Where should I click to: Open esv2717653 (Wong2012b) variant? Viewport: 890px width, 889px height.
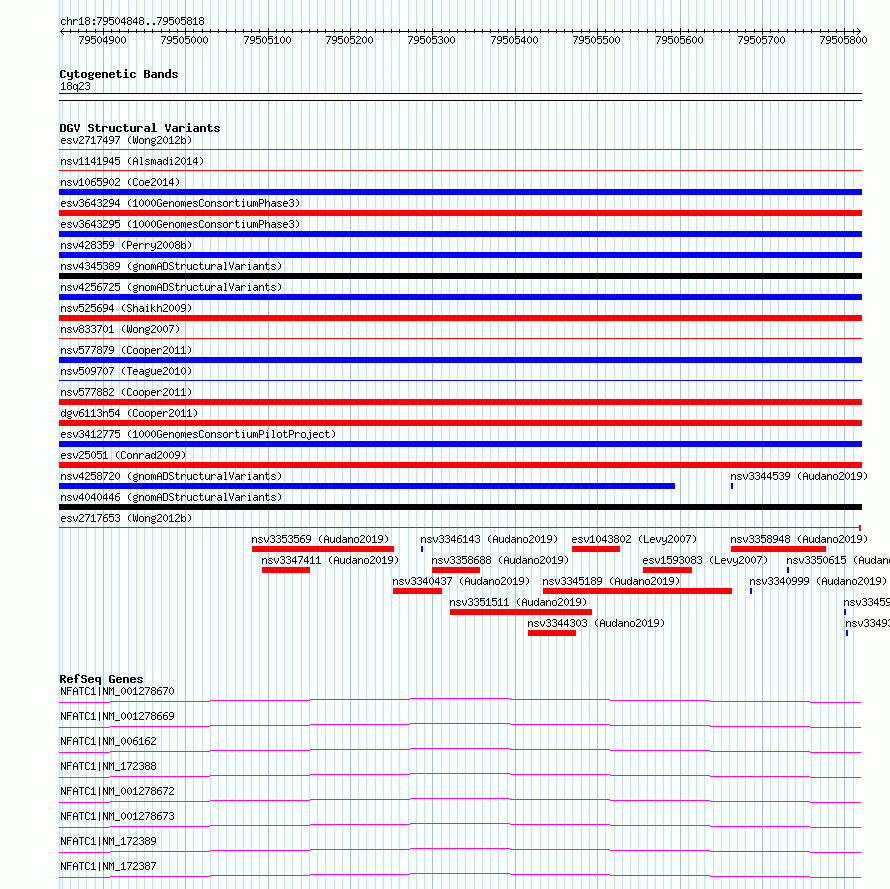126,518
